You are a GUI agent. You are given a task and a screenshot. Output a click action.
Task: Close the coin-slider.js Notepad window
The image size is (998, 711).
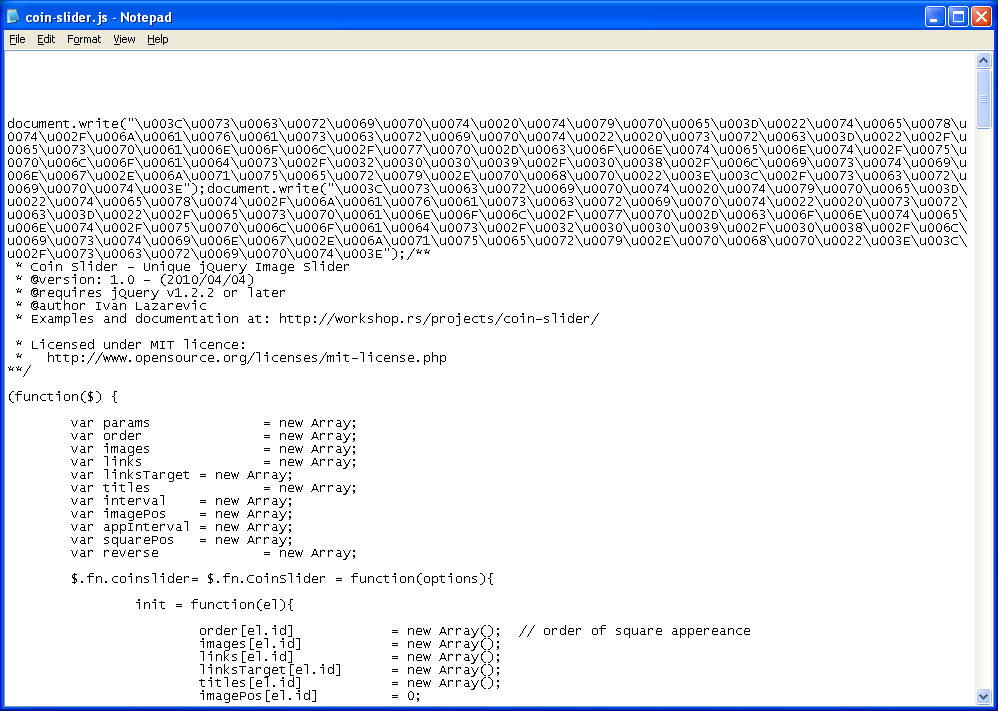click(x=980, y=17)
